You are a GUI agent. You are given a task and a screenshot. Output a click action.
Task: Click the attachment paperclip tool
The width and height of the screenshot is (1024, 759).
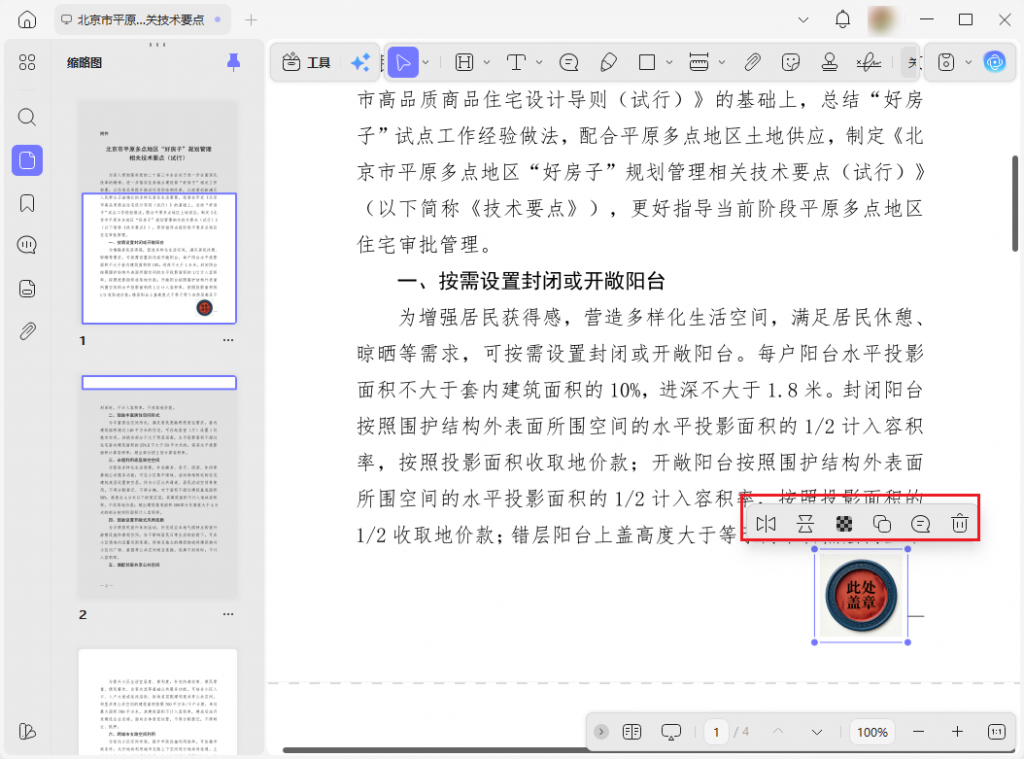[753, 62]
